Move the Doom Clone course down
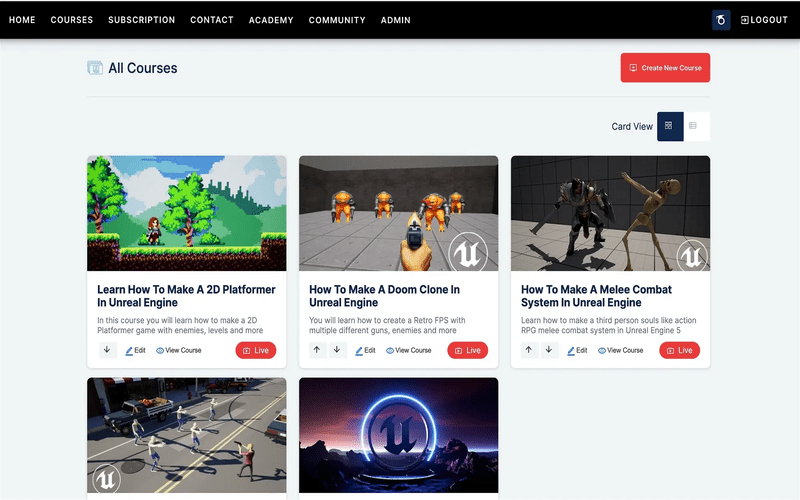The height and width of the screenshot is (500, 800). click(x=337, y=350)
